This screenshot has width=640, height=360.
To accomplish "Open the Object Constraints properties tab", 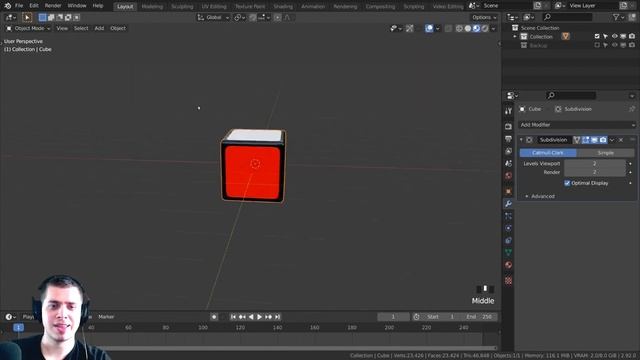I will pyautogui.click(x=508, y=240).
